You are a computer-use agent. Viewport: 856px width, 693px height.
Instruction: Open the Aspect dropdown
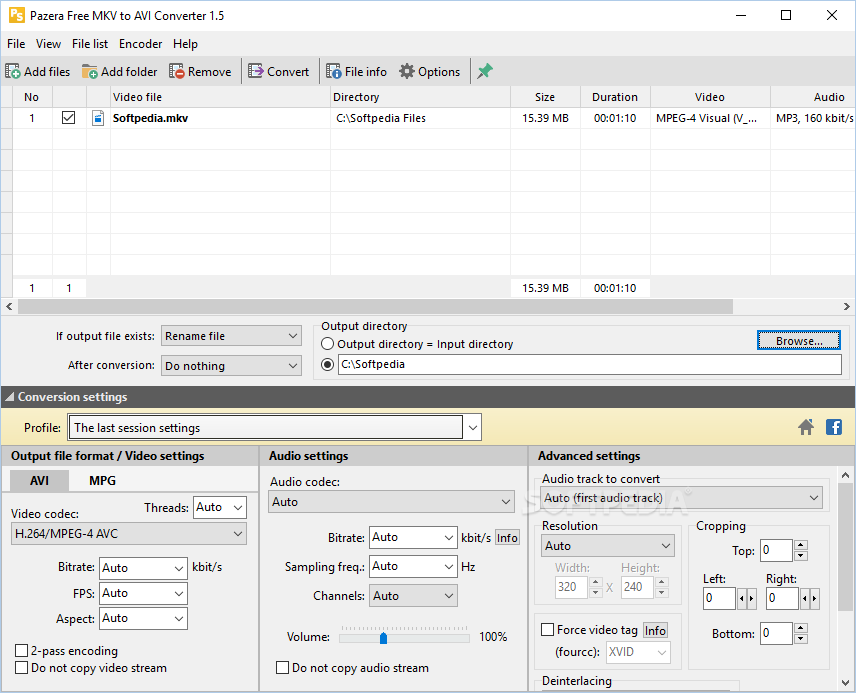point(144,618)
